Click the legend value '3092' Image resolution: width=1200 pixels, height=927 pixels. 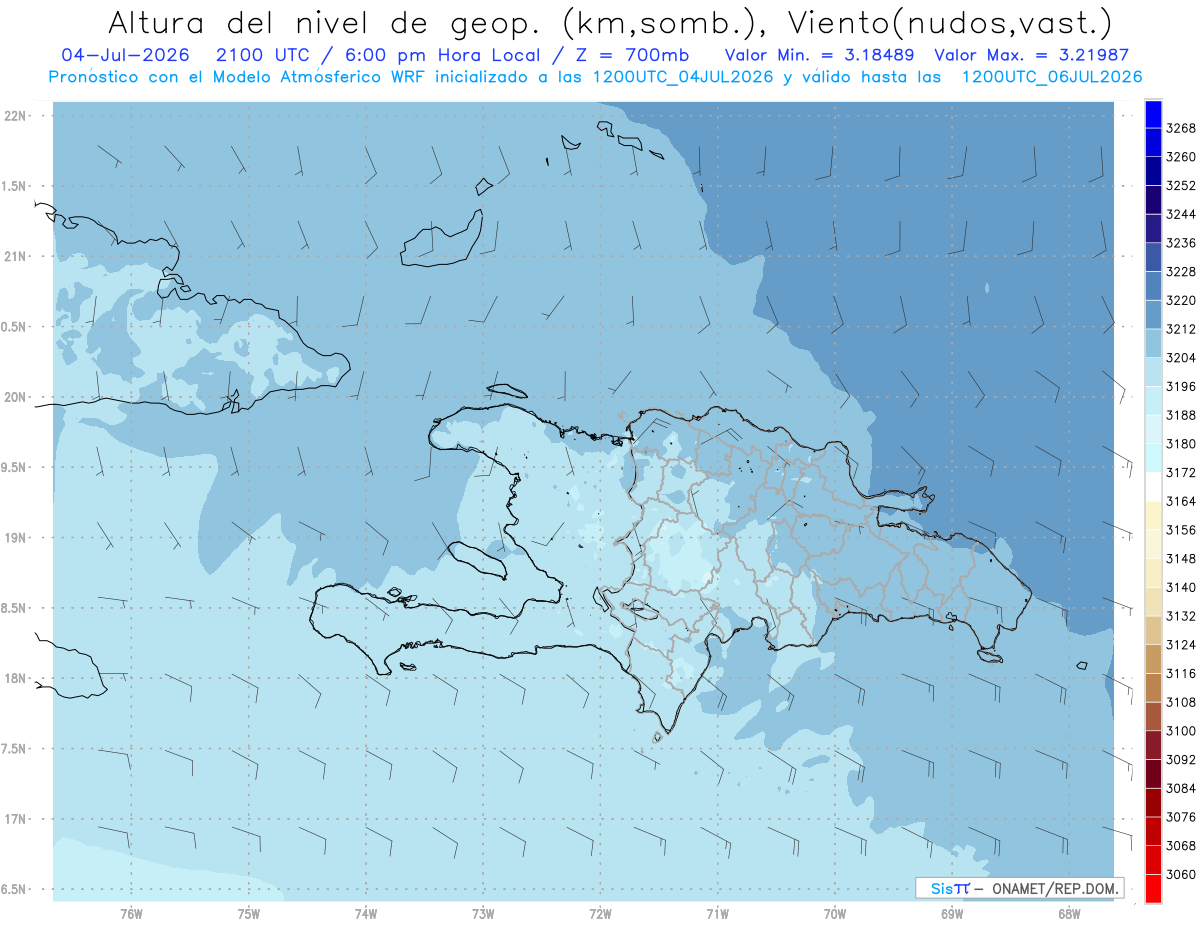(x=1181, y=760)
